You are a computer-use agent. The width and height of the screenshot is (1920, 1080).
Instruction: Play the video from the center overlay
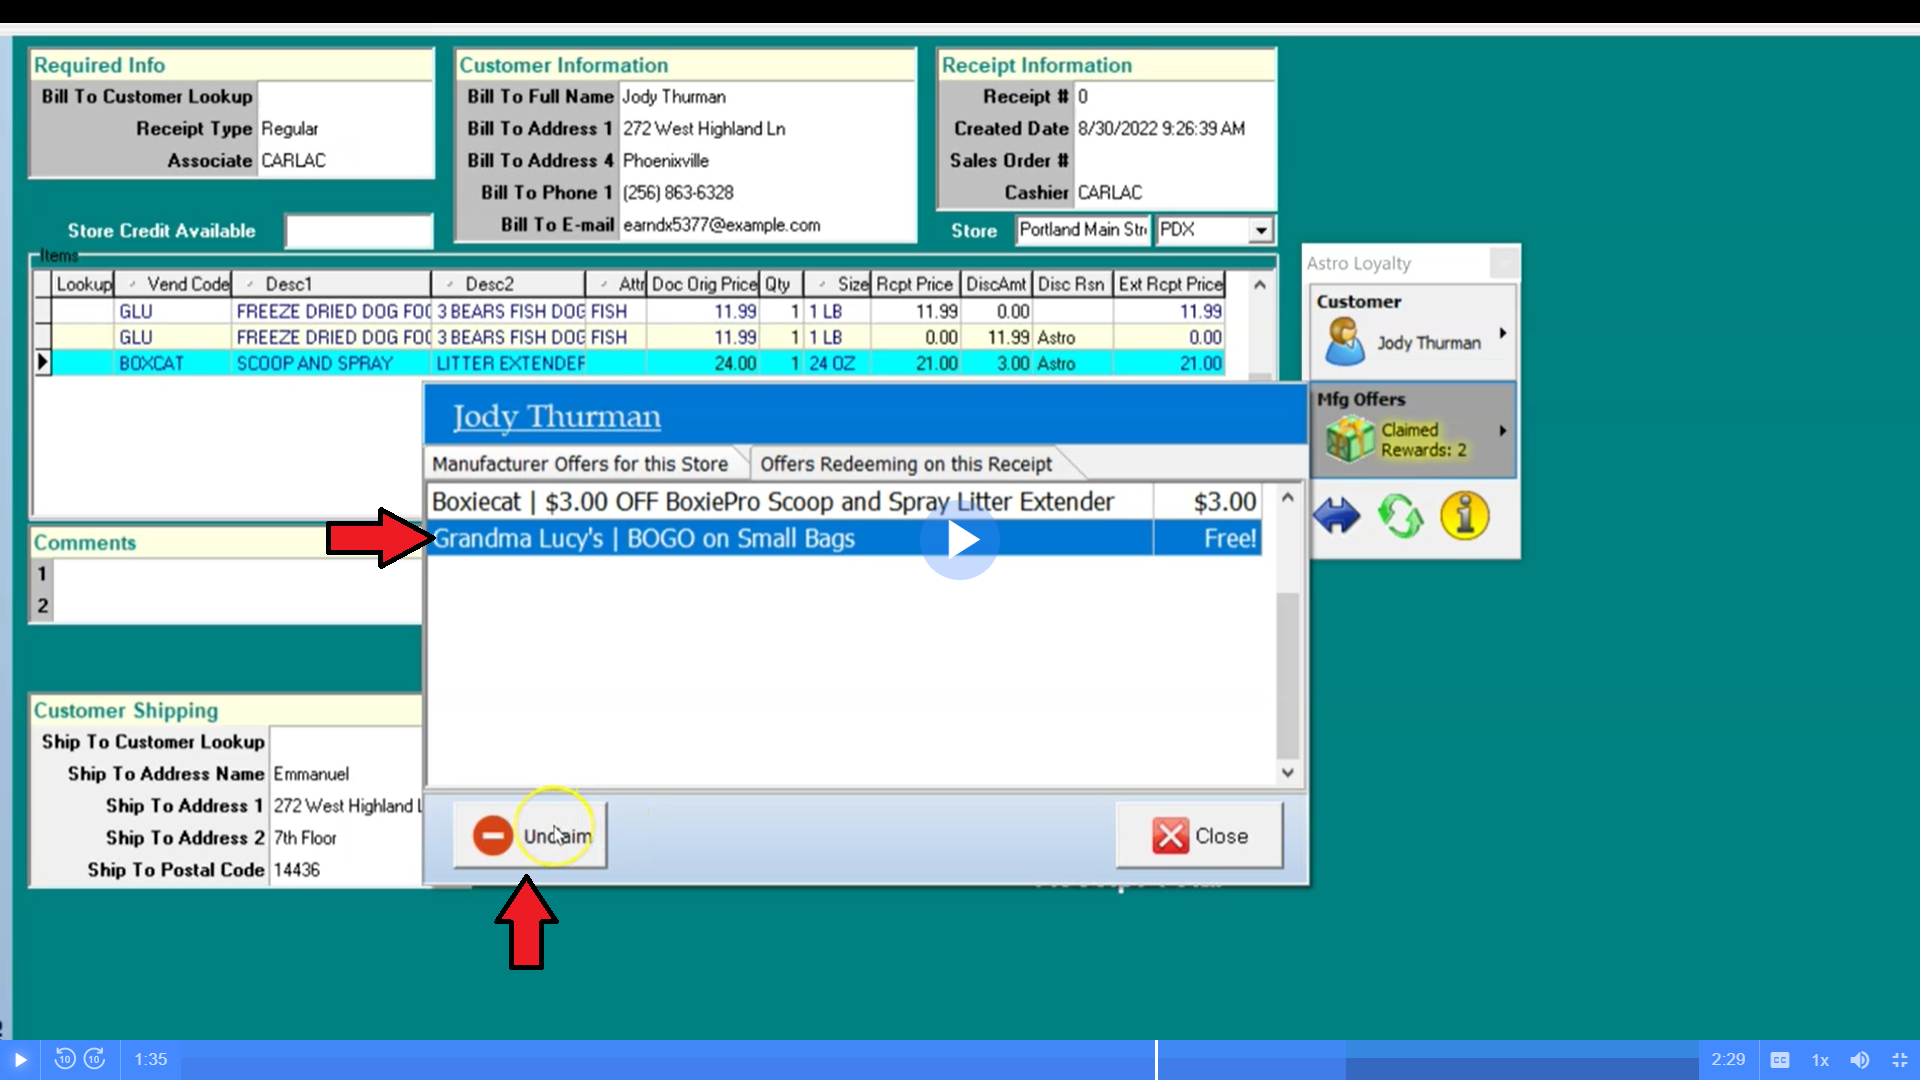pyautogui.click(x=960, y=540)
